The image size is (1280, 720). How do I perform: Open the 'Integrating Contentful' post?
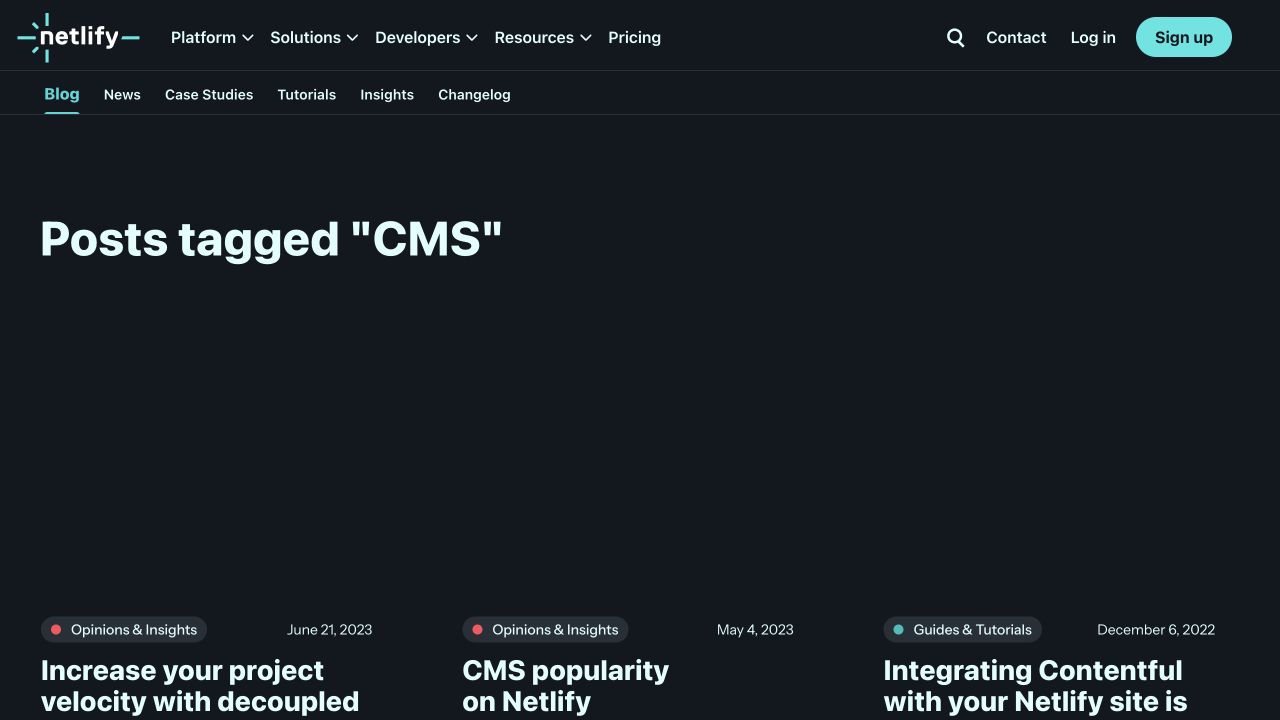(1035, 686)
